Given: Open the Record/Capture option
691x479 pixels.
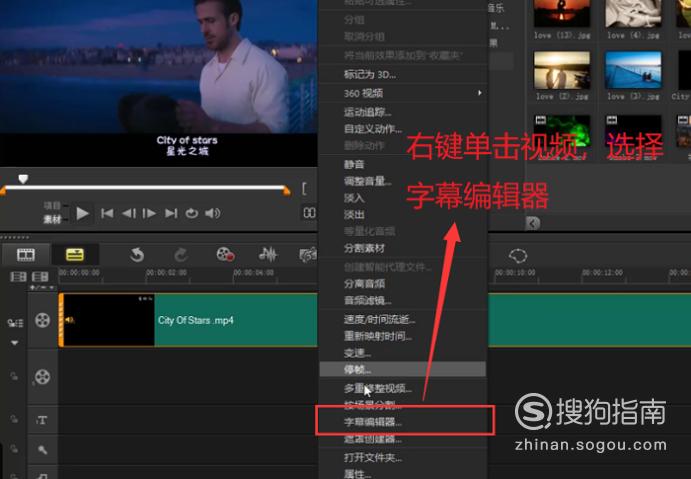Looking at the screenshot, I should (225, 255).
